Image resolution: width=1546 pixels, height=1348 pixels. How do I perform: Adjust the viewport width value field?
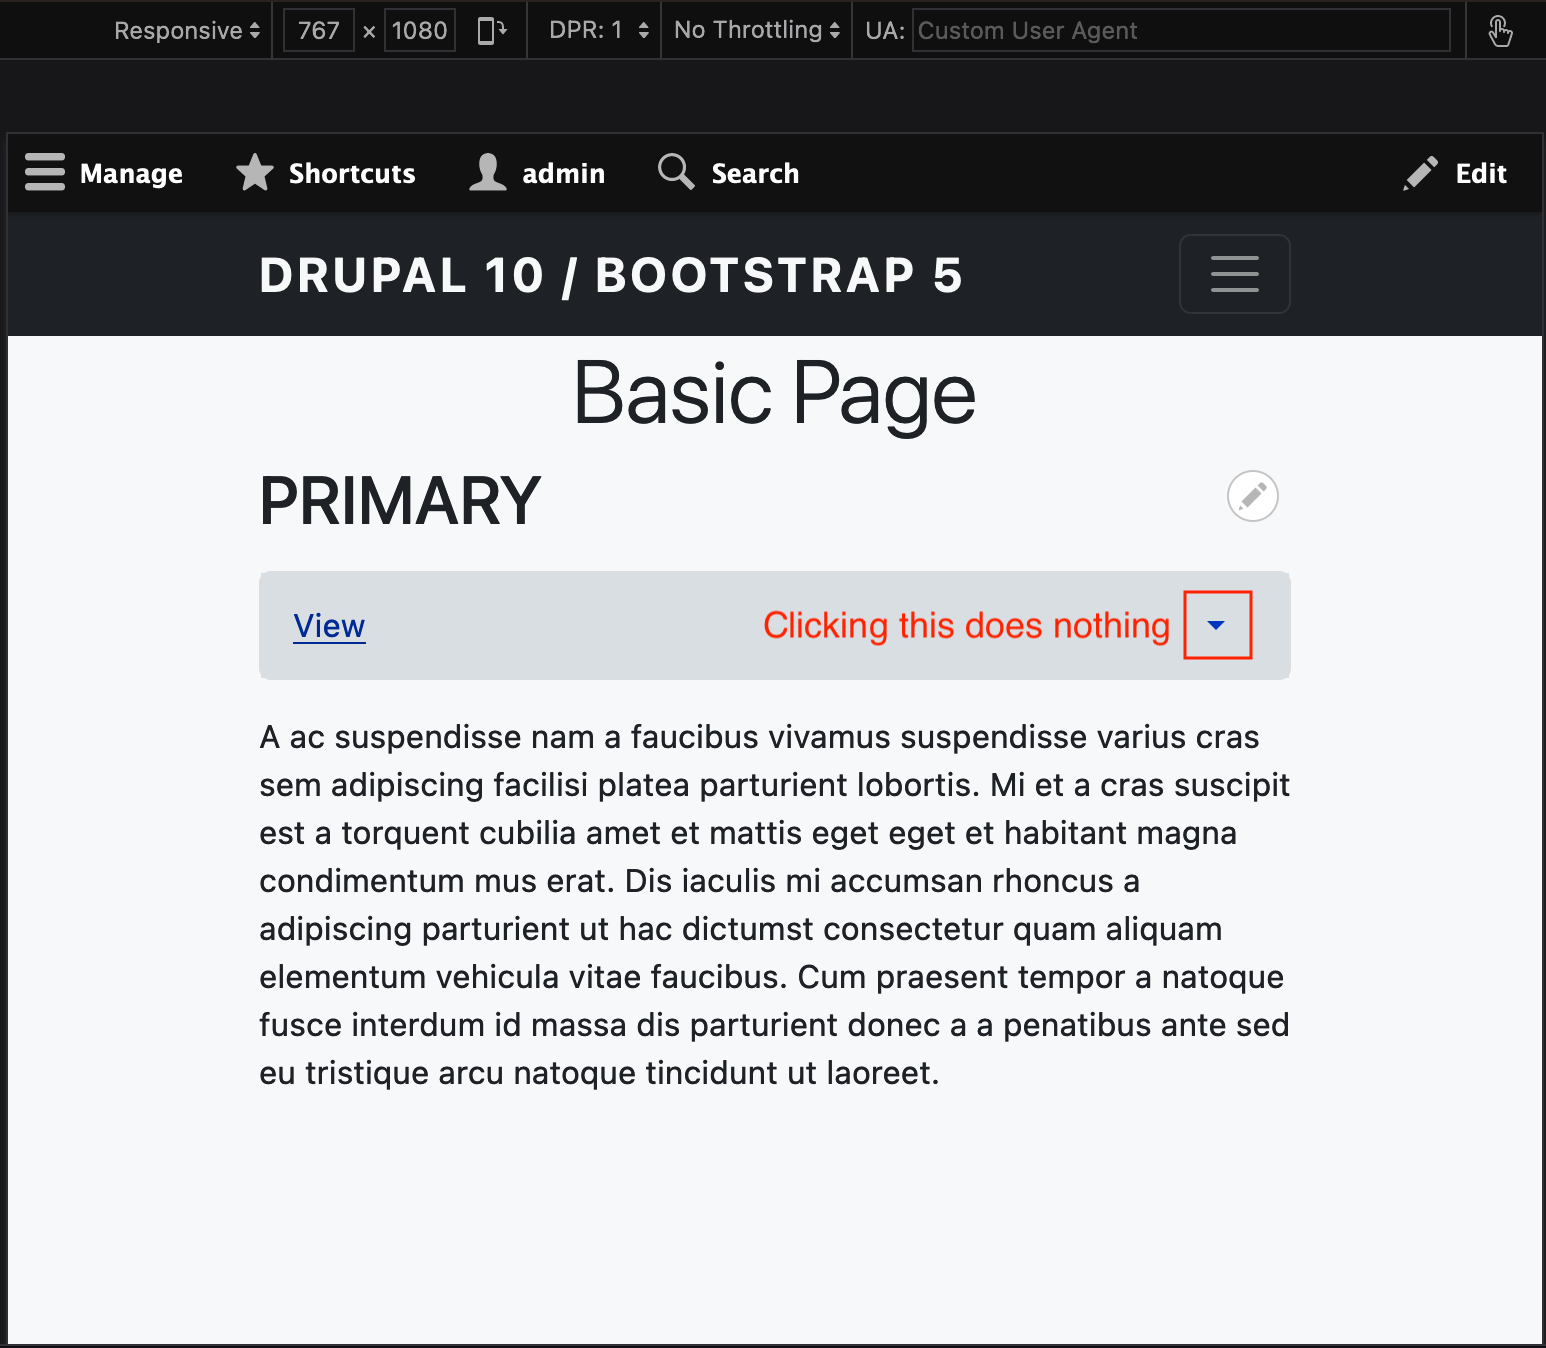pos(317,30)
